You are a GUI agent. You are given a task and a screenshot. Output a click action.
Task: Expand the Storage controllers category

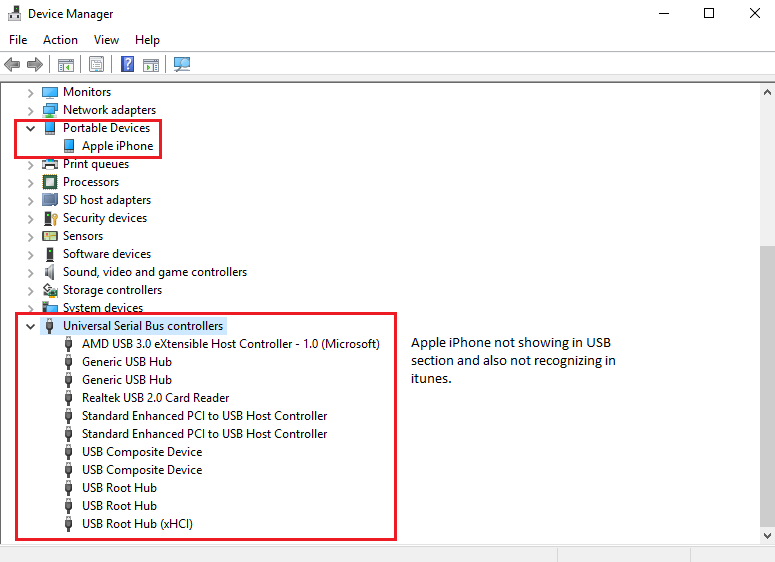coord(30,291)
